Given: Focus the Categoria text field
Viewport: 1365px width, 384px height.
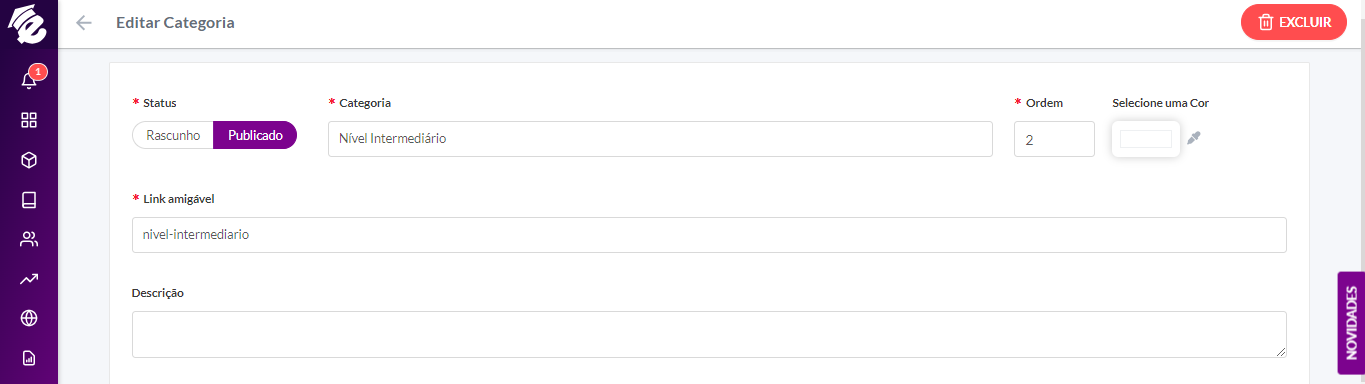Looking at the screenshot, I should (x=660, y=139).
